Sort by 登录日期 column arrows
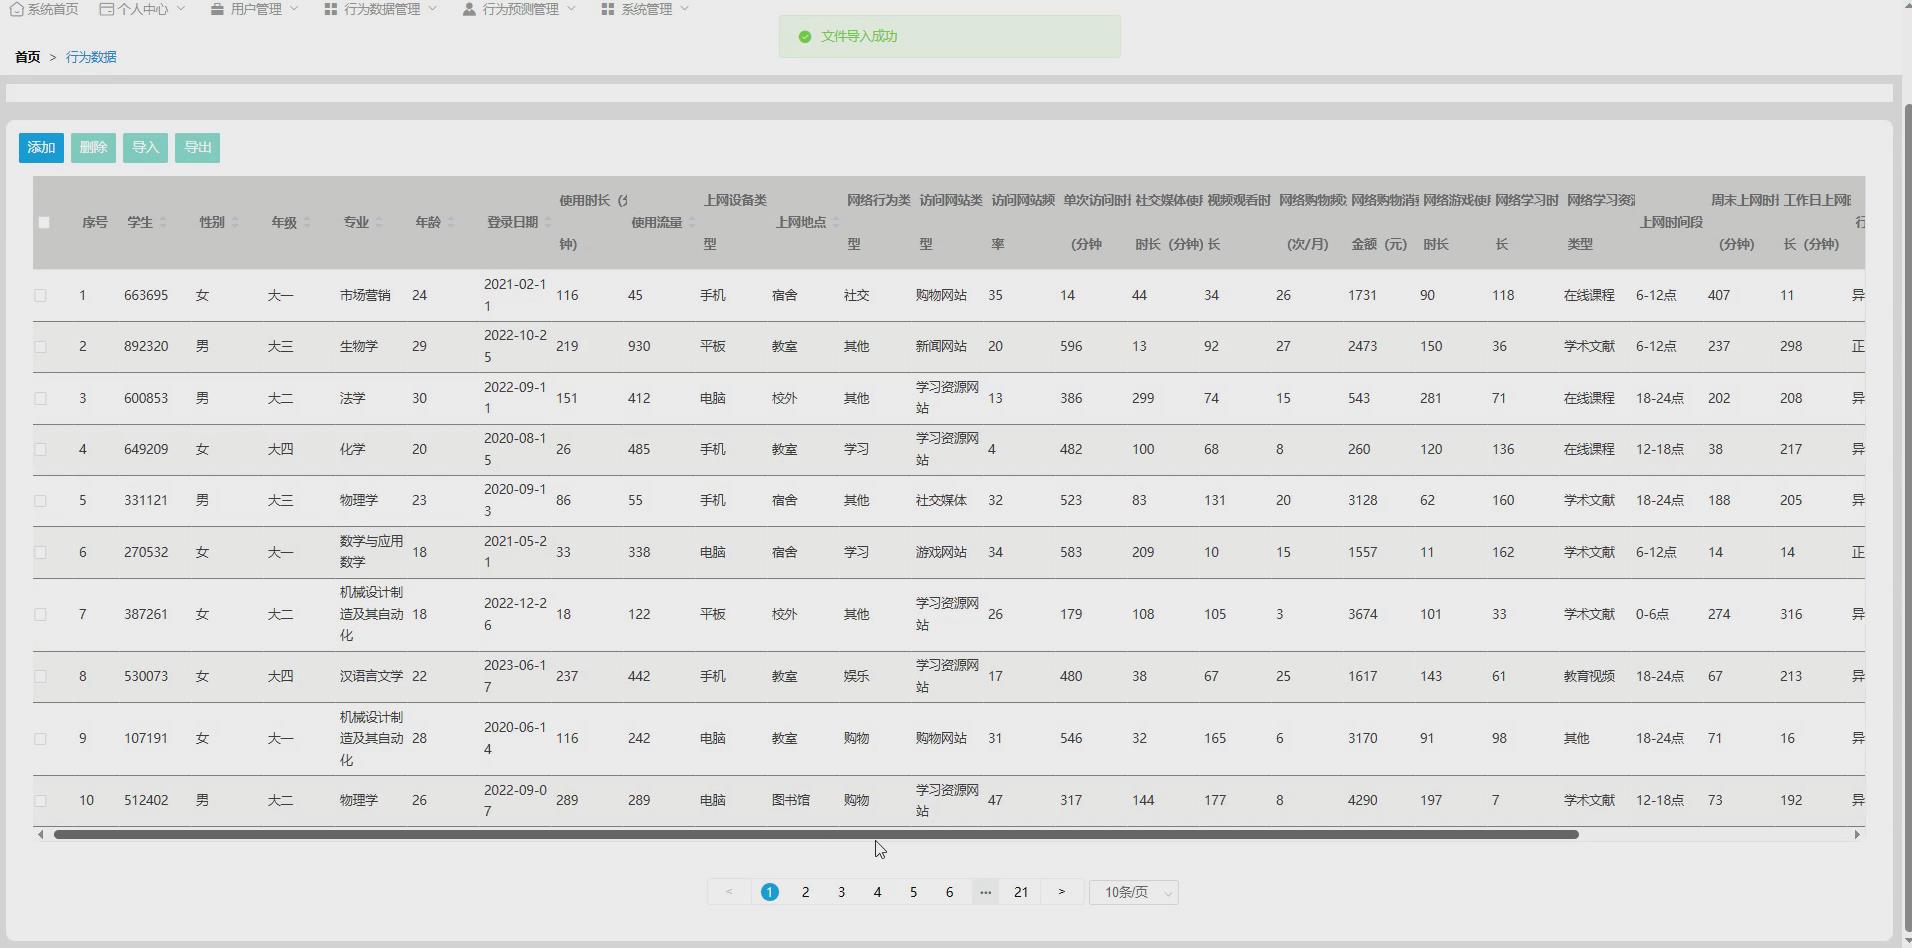 547,222
